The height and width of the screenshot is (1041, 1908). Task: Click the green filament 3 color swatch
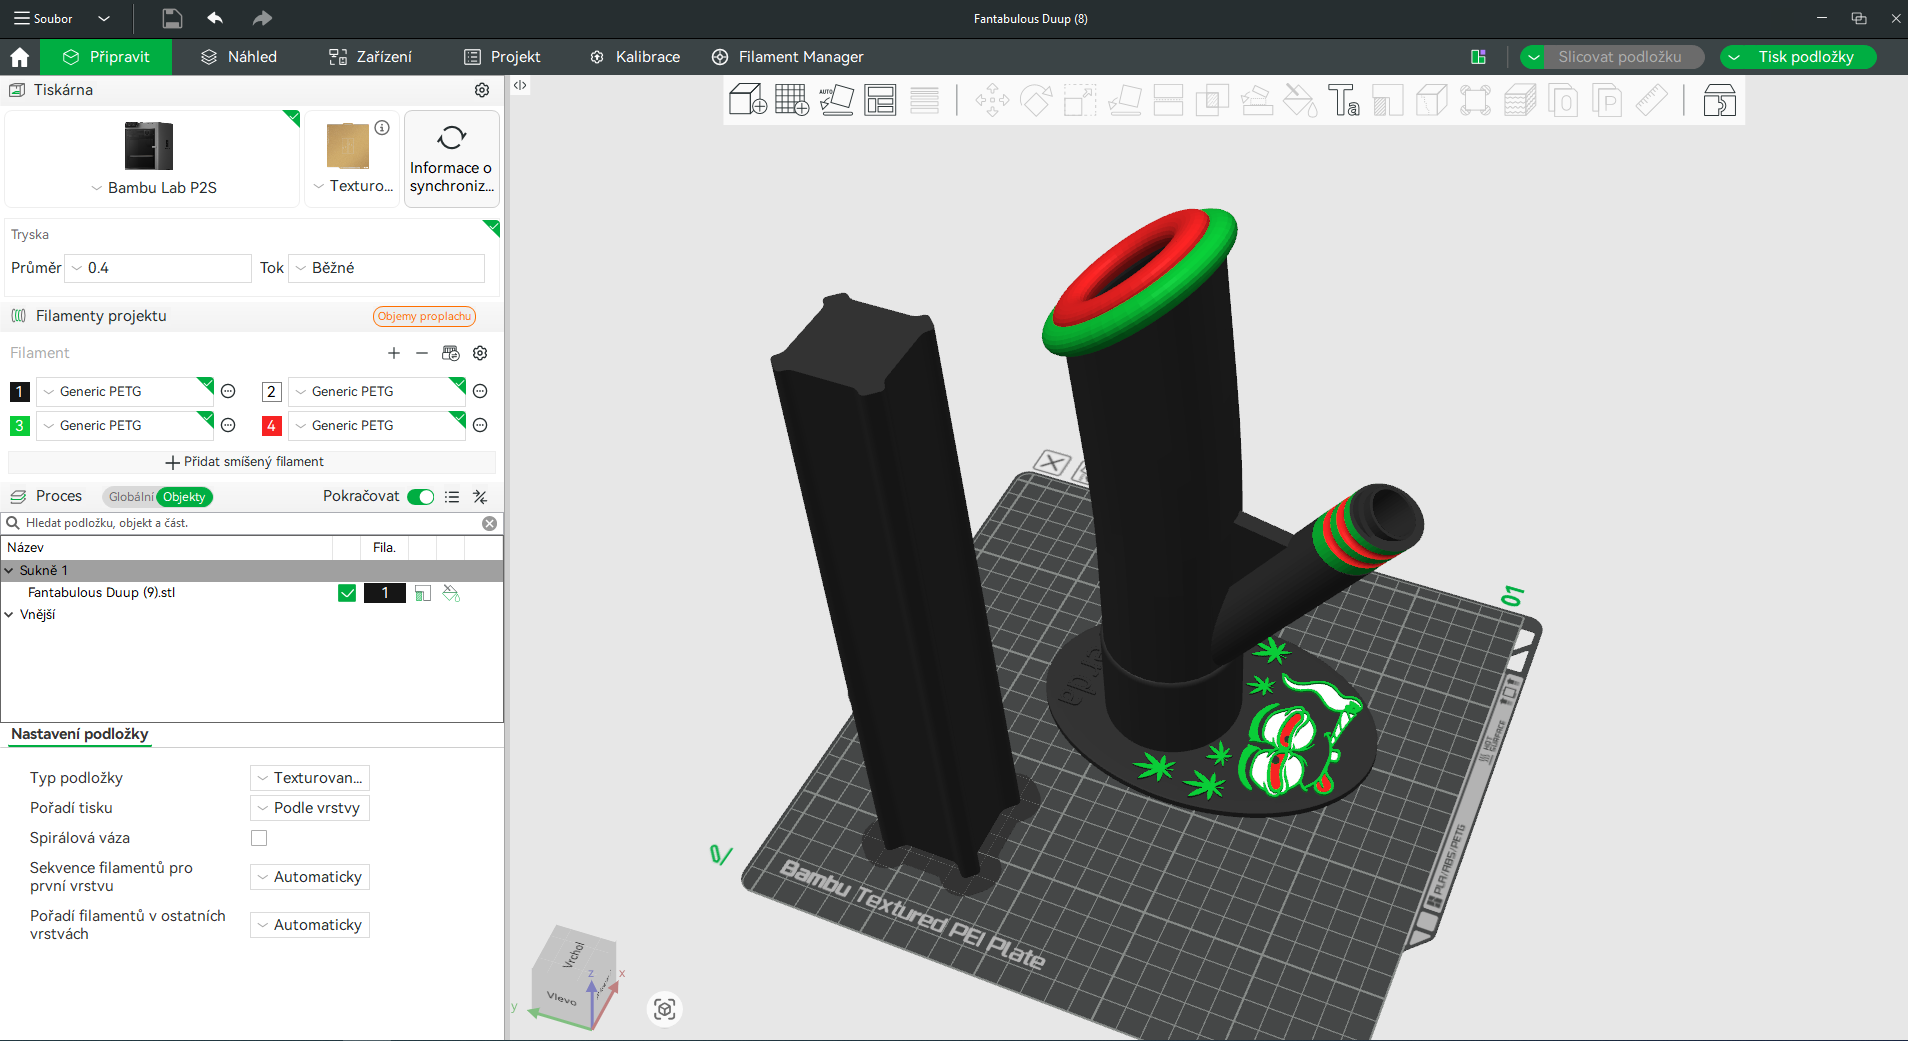pos(19,425)
